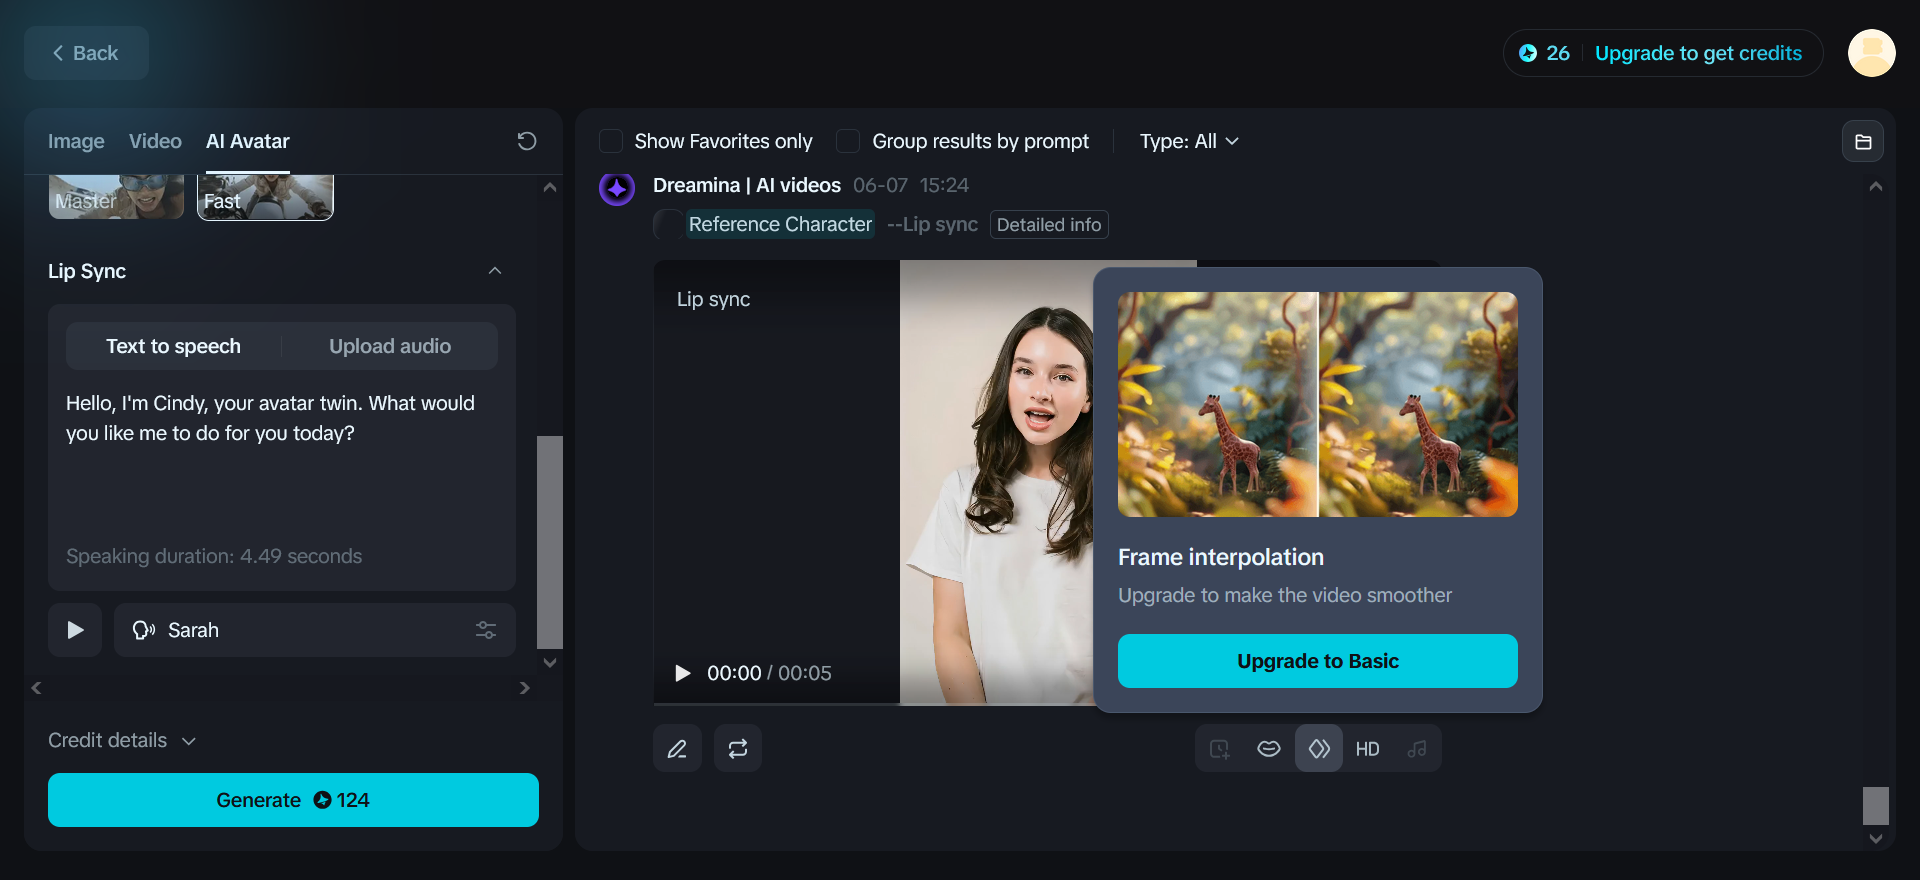Switch to Upload audio tab
1920x880 pixels.
[390, 346]
